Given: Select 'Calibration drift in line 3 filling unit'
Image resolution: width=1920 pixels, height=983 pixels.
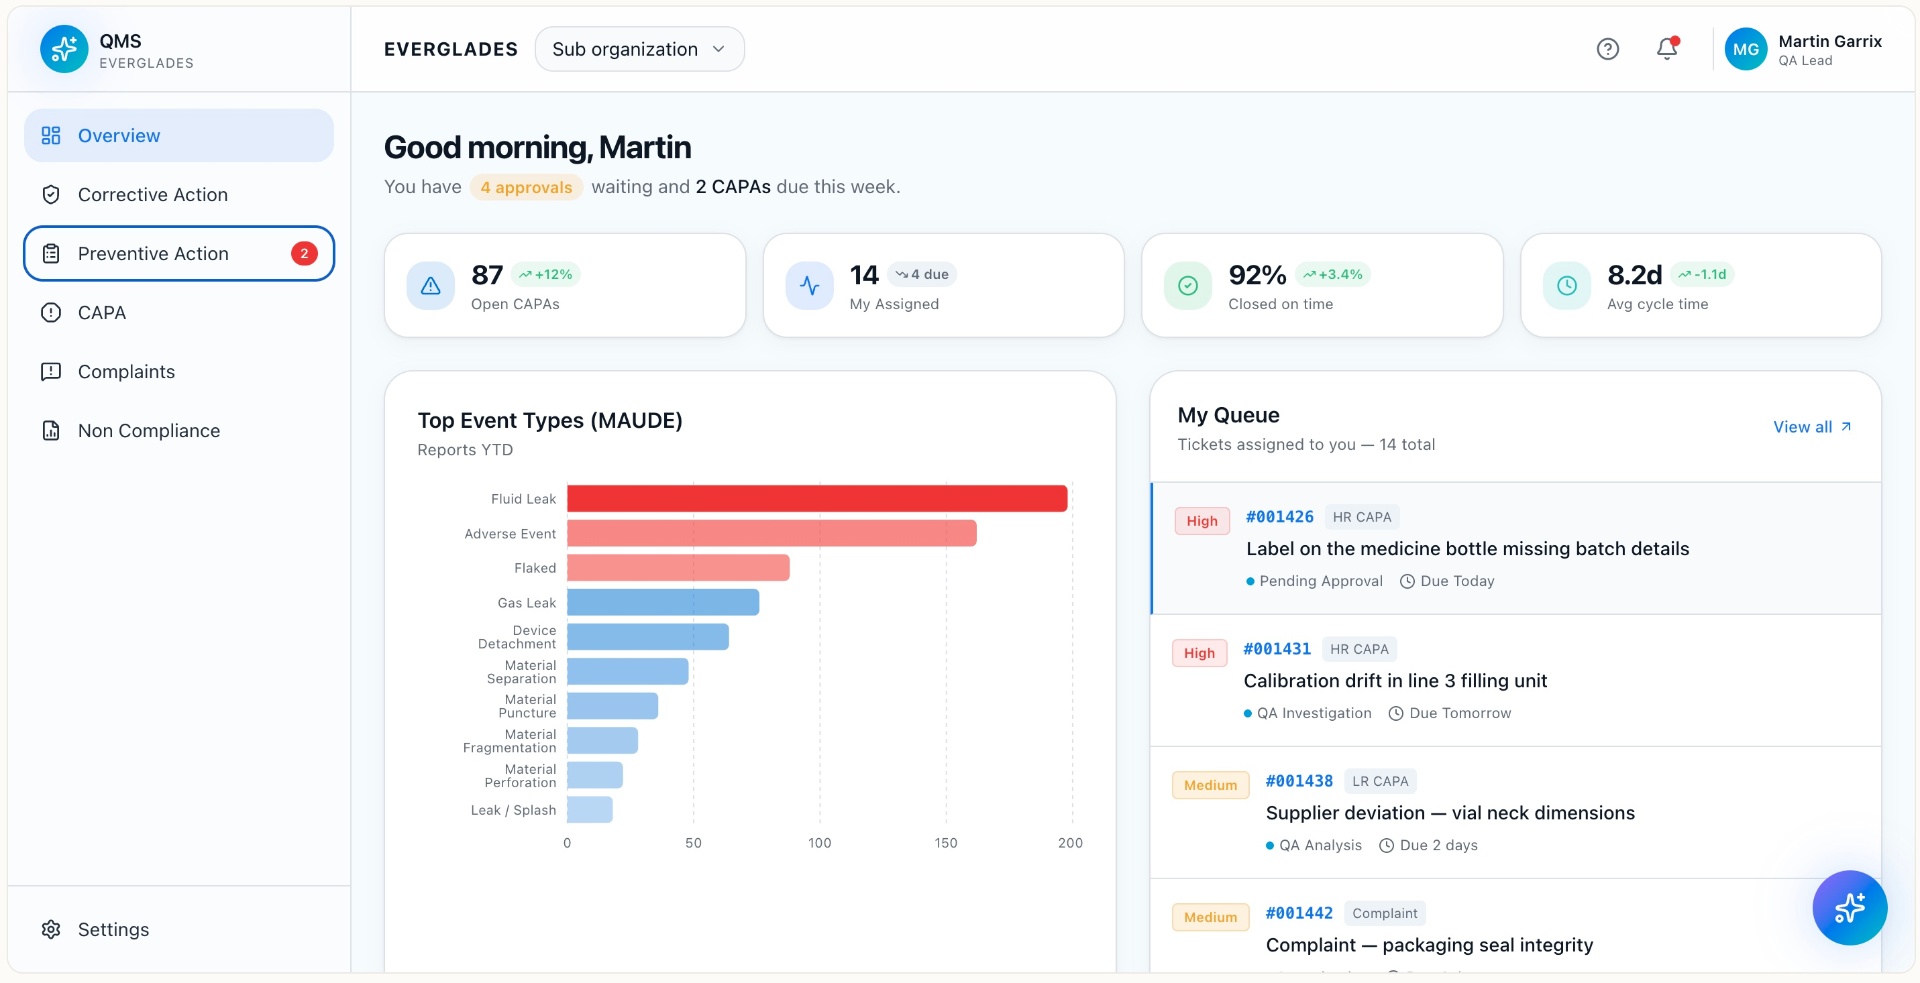Looking at the screenshot, I should click(x=1395, y=681).
